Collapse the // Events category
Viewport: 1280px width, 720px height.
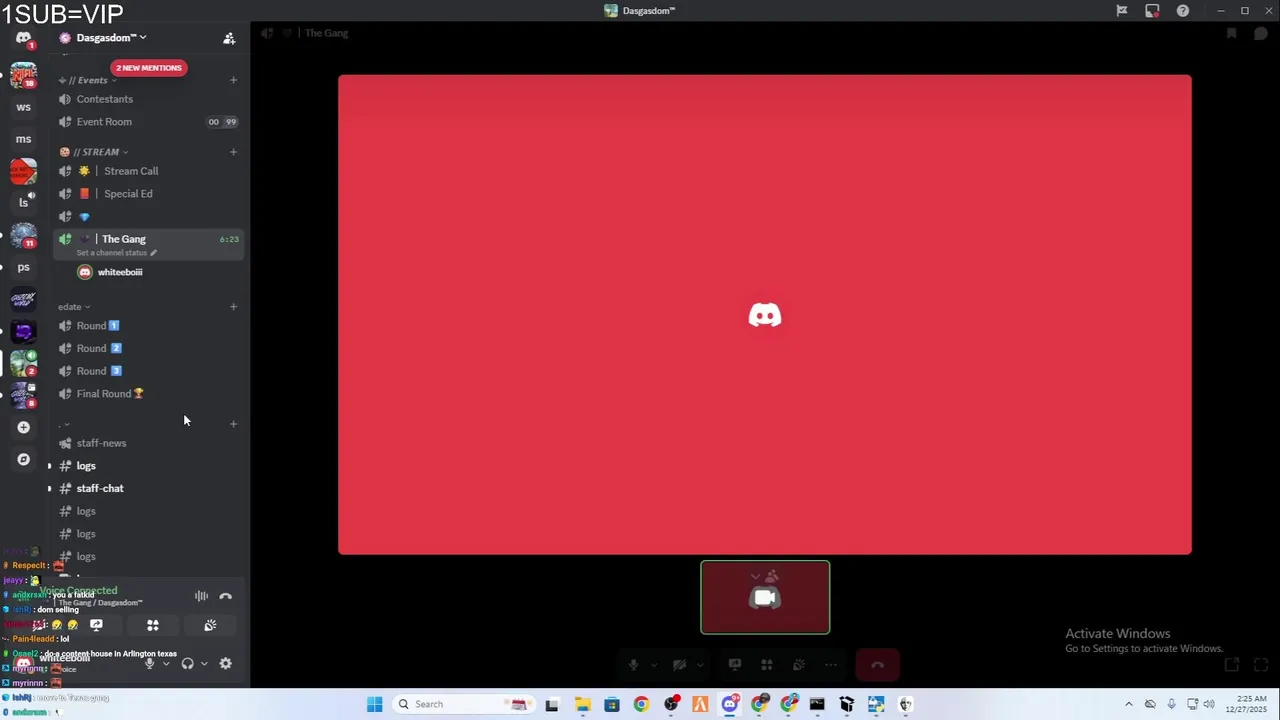point(87,80)
